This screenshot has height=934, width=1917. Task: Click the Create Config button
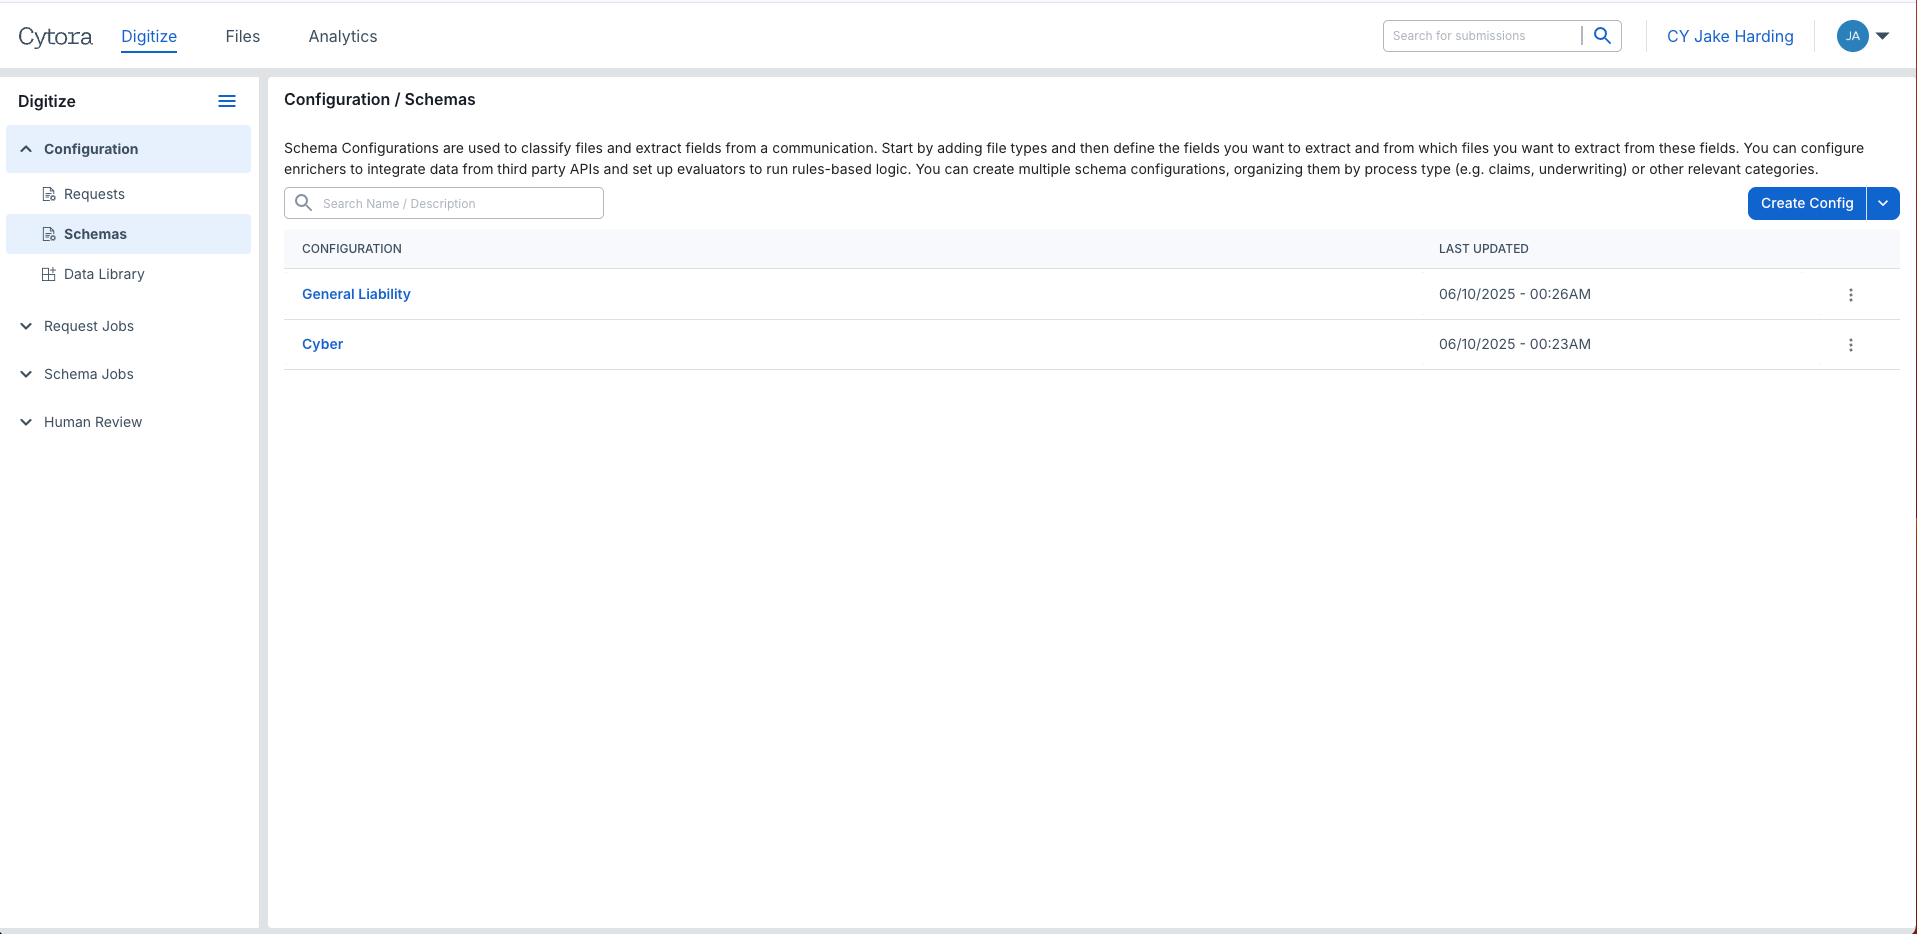1806,203
